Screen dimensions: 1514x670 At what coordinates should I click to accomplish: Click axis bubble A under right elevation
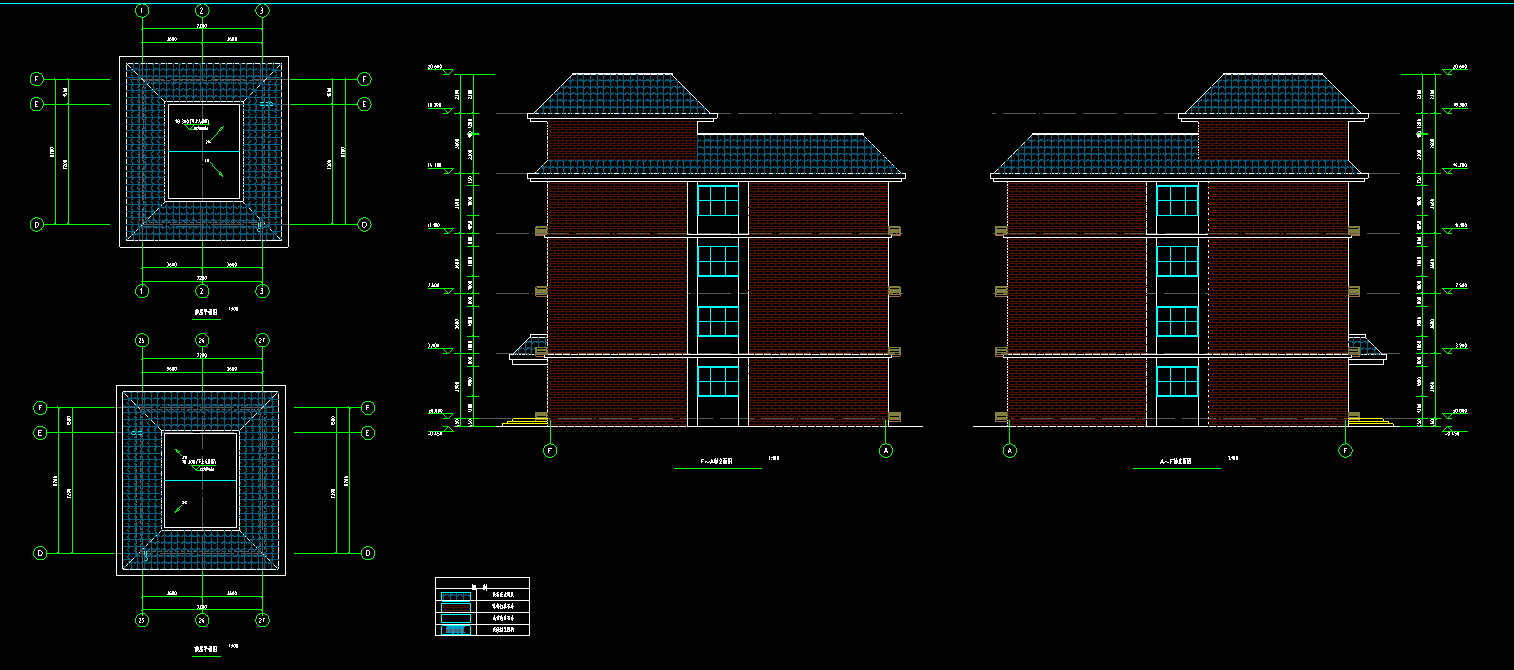coord(1010,451)
